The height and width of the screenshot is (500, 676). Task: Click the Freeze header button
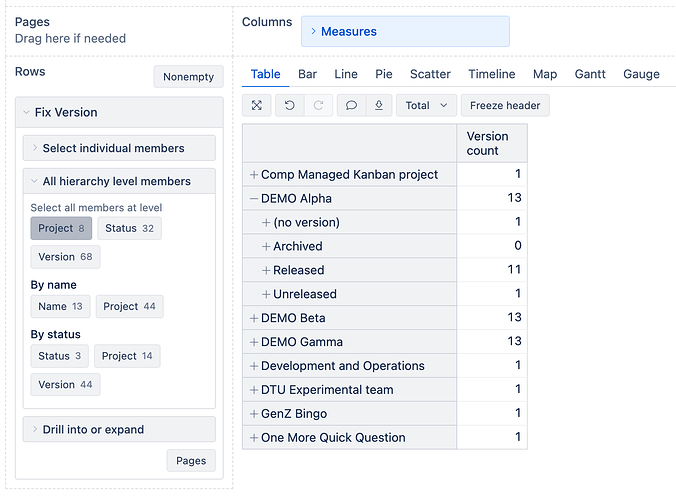[505, 105]
